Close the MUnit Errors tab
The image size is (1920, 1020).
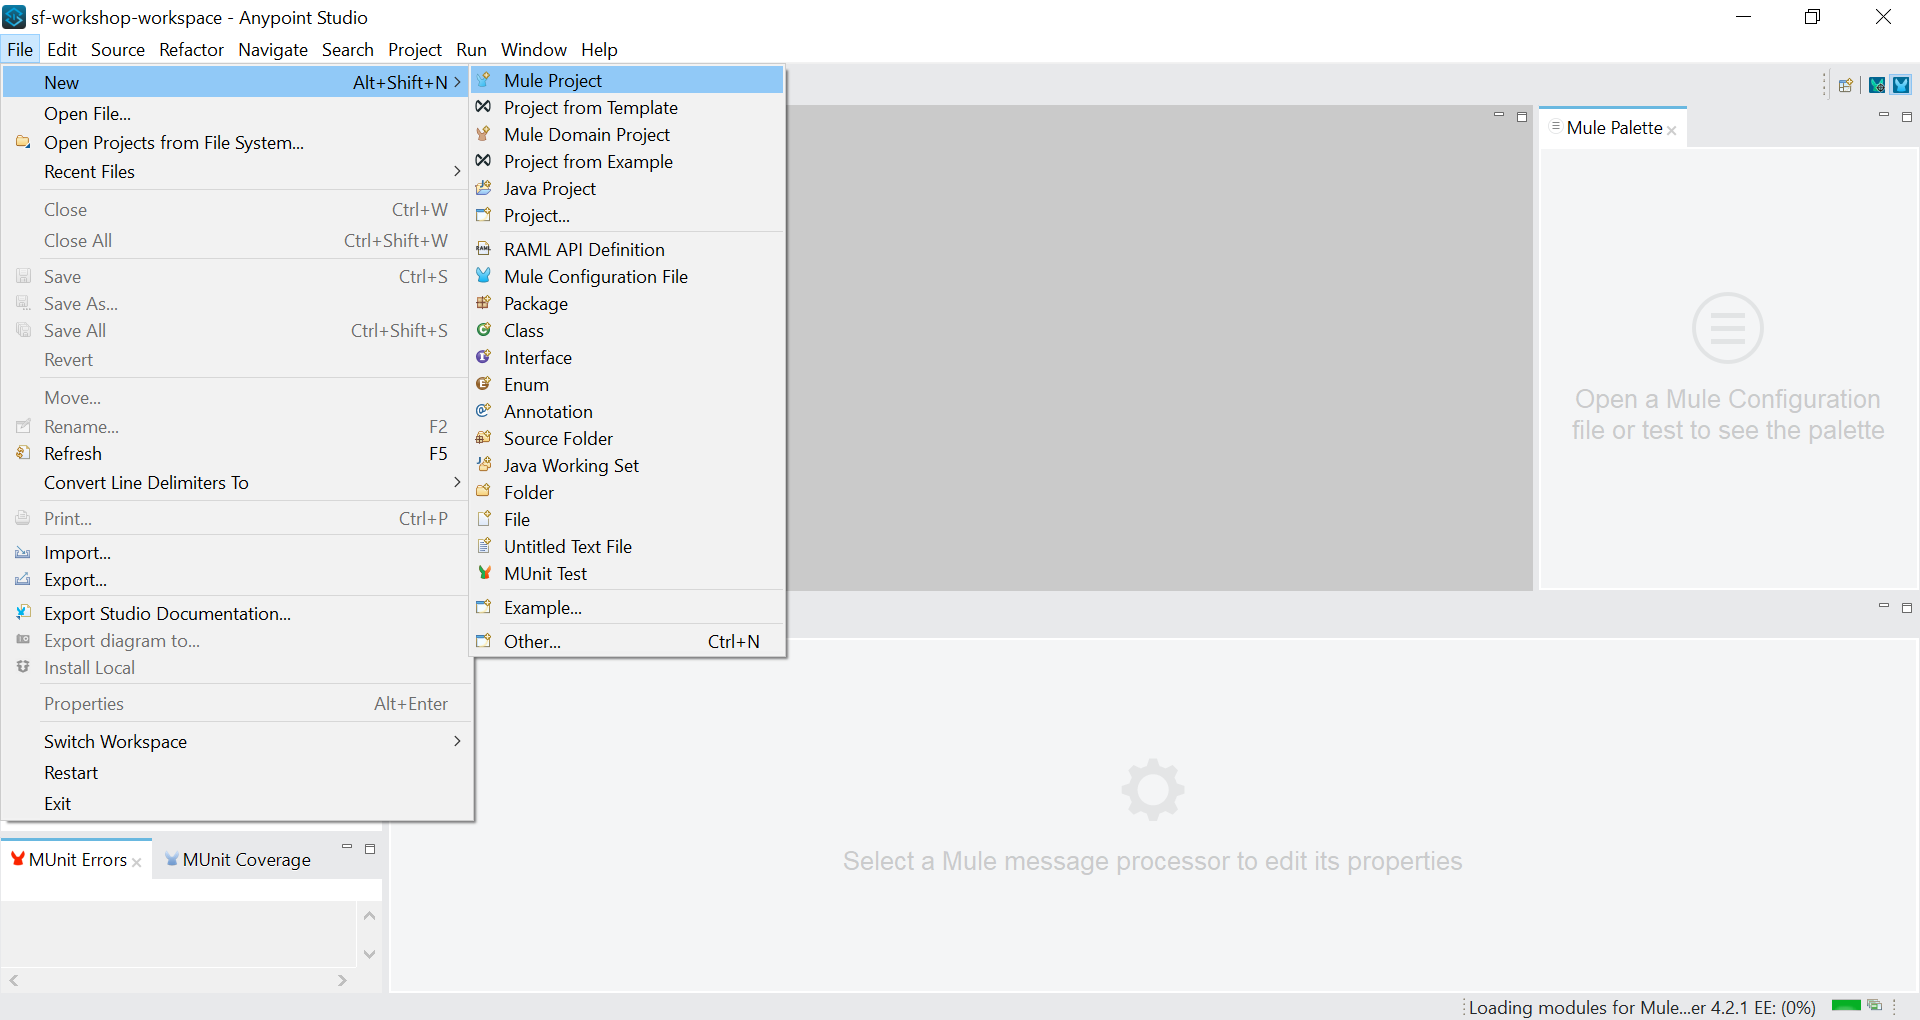137,862
